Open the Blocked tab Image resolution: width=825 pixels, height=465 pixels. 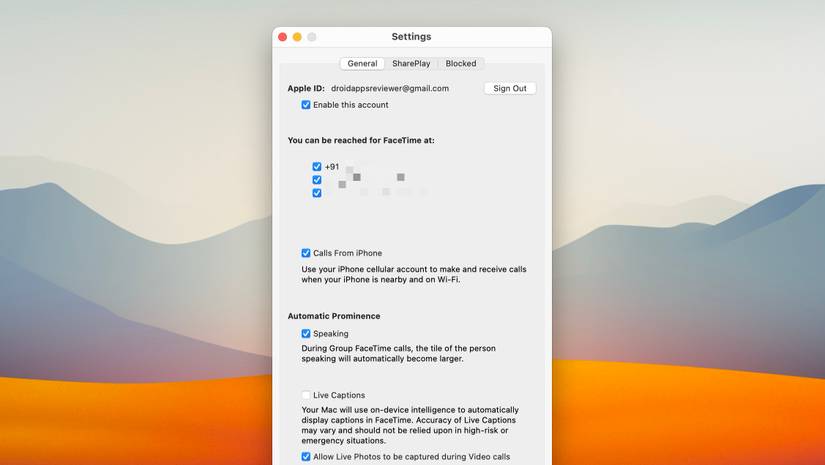460,64
